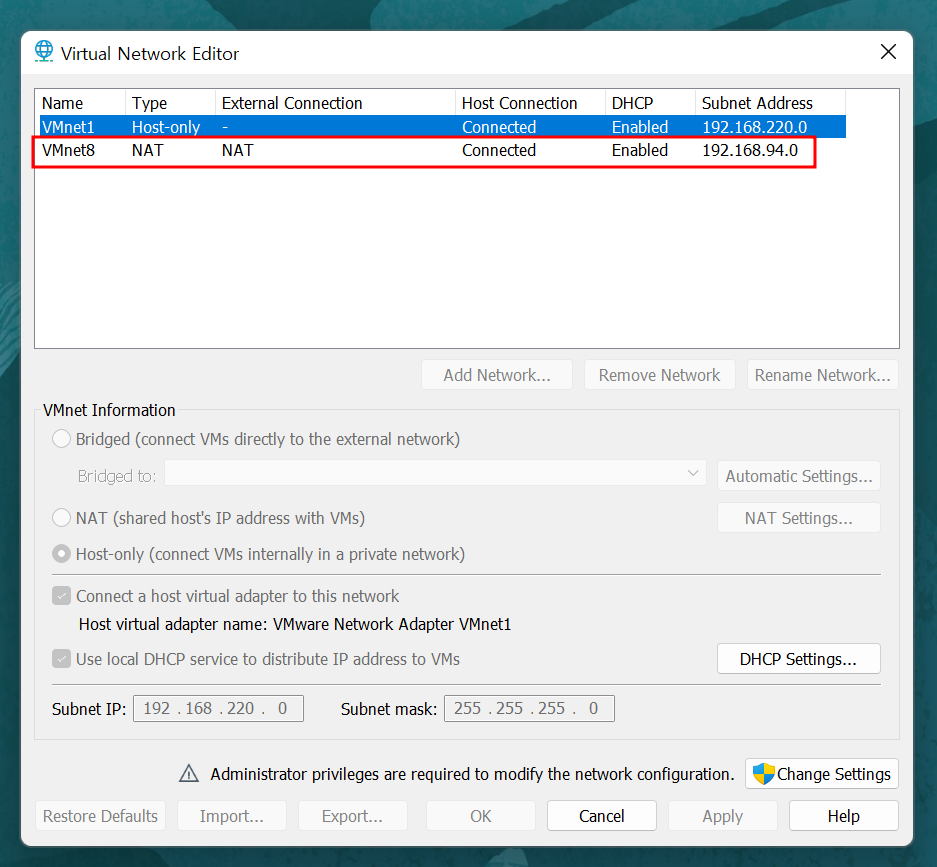
Task: Click Add Network button
Action: [x=497, y=375]
